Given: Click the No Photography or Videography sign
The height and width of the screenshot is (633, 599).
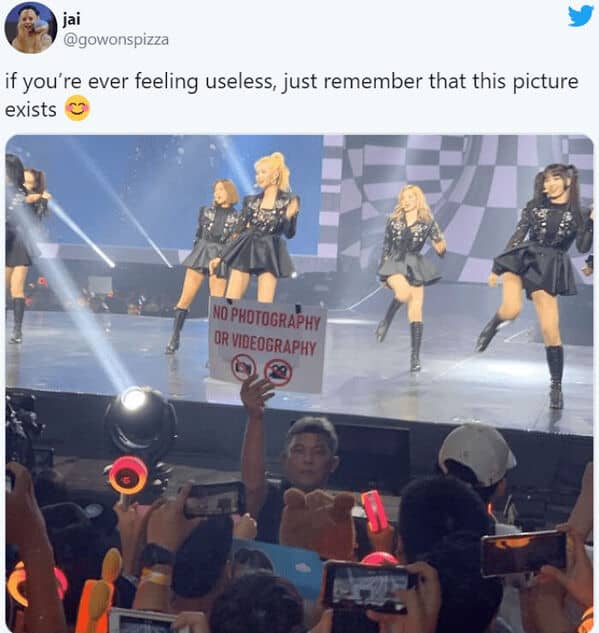Looking at the screenshot, I should pyautogui.click(x=267, y=345).
